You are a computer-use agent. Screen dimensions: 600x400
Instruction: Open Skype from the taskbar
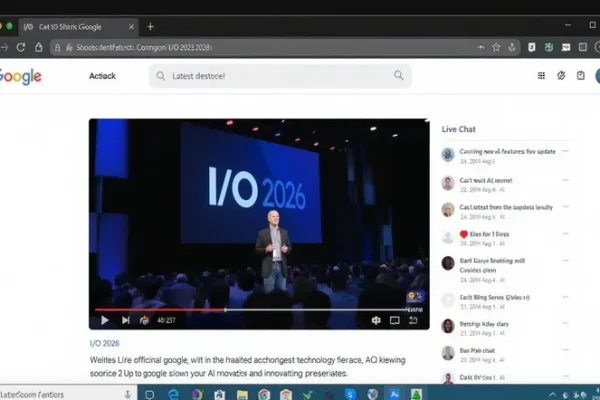[350, 394]
